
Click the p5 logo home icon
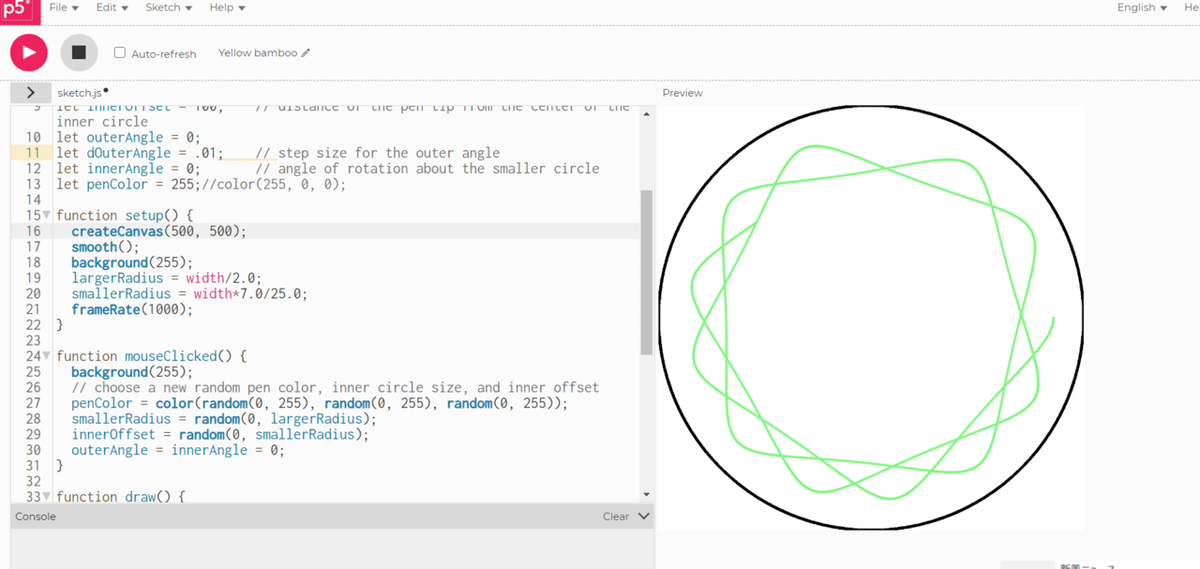coord(19,9)
